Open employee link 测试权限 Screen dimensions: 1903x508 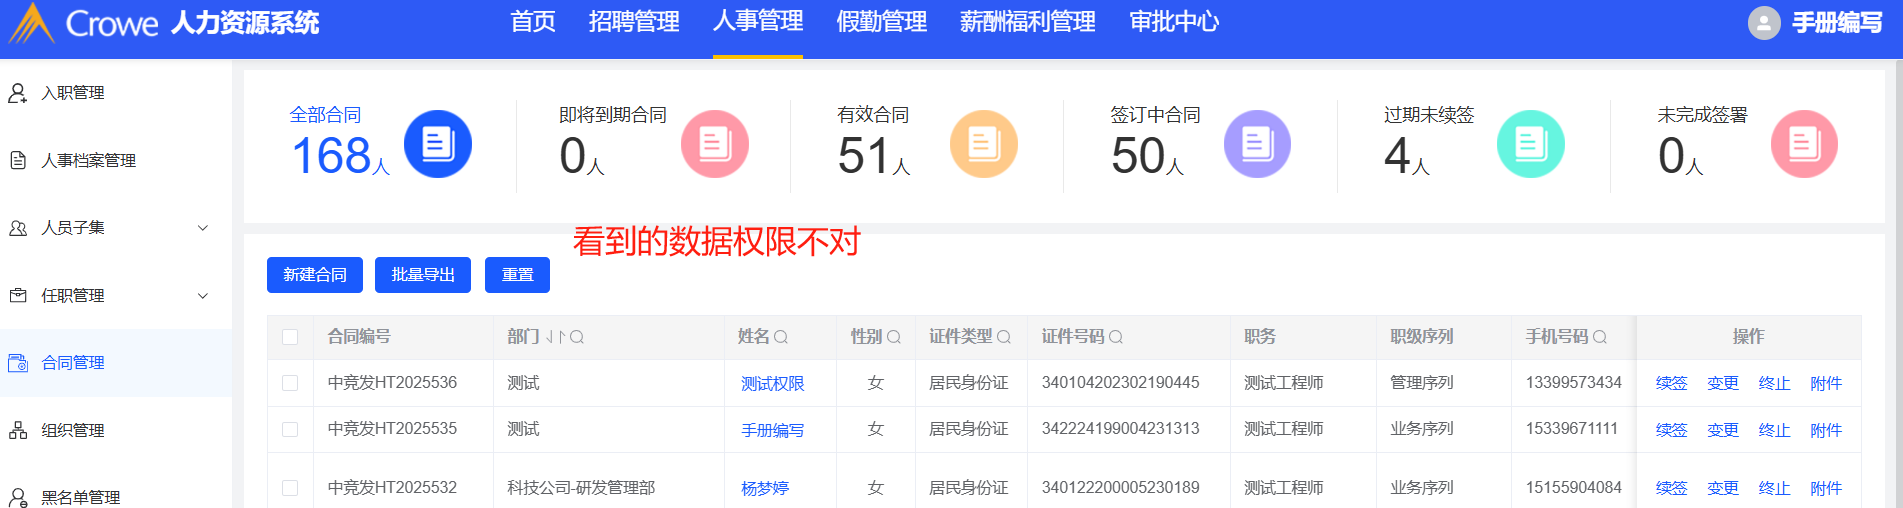(x=772, y=384)
